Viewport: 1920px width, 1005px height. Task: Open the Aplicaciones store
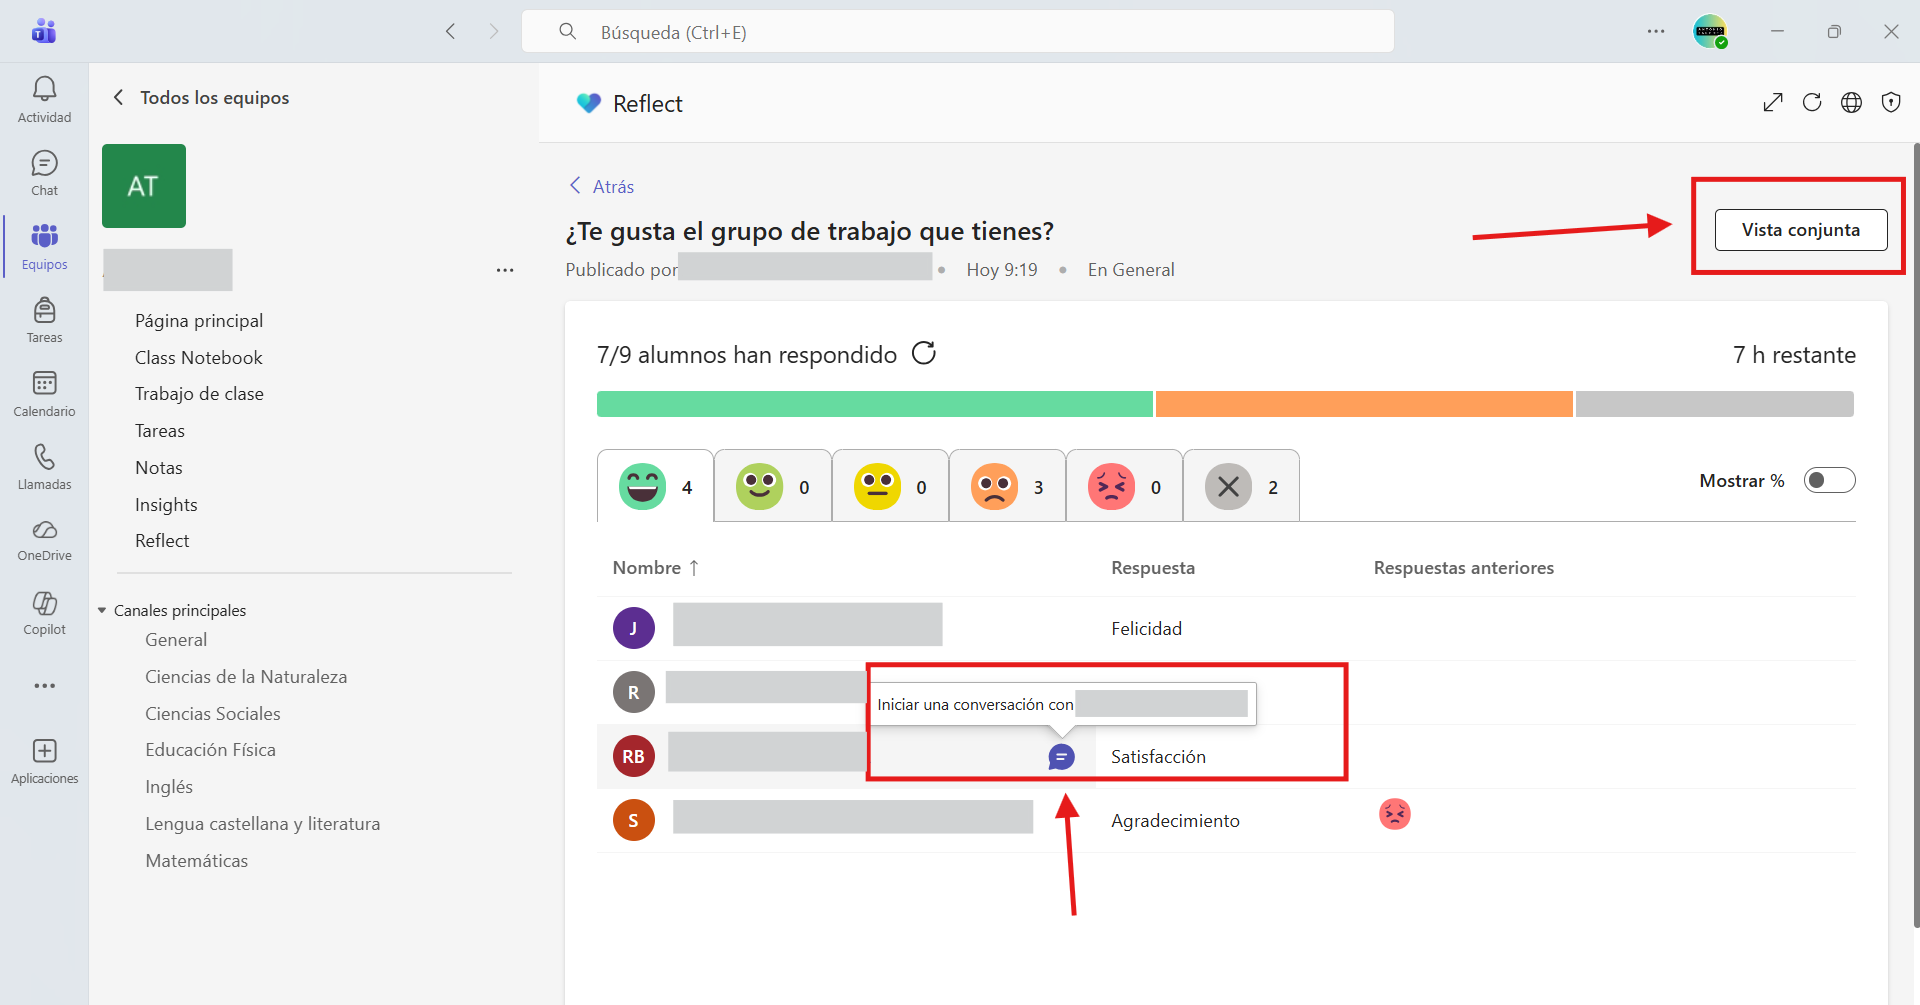click(x=44, y=761)
